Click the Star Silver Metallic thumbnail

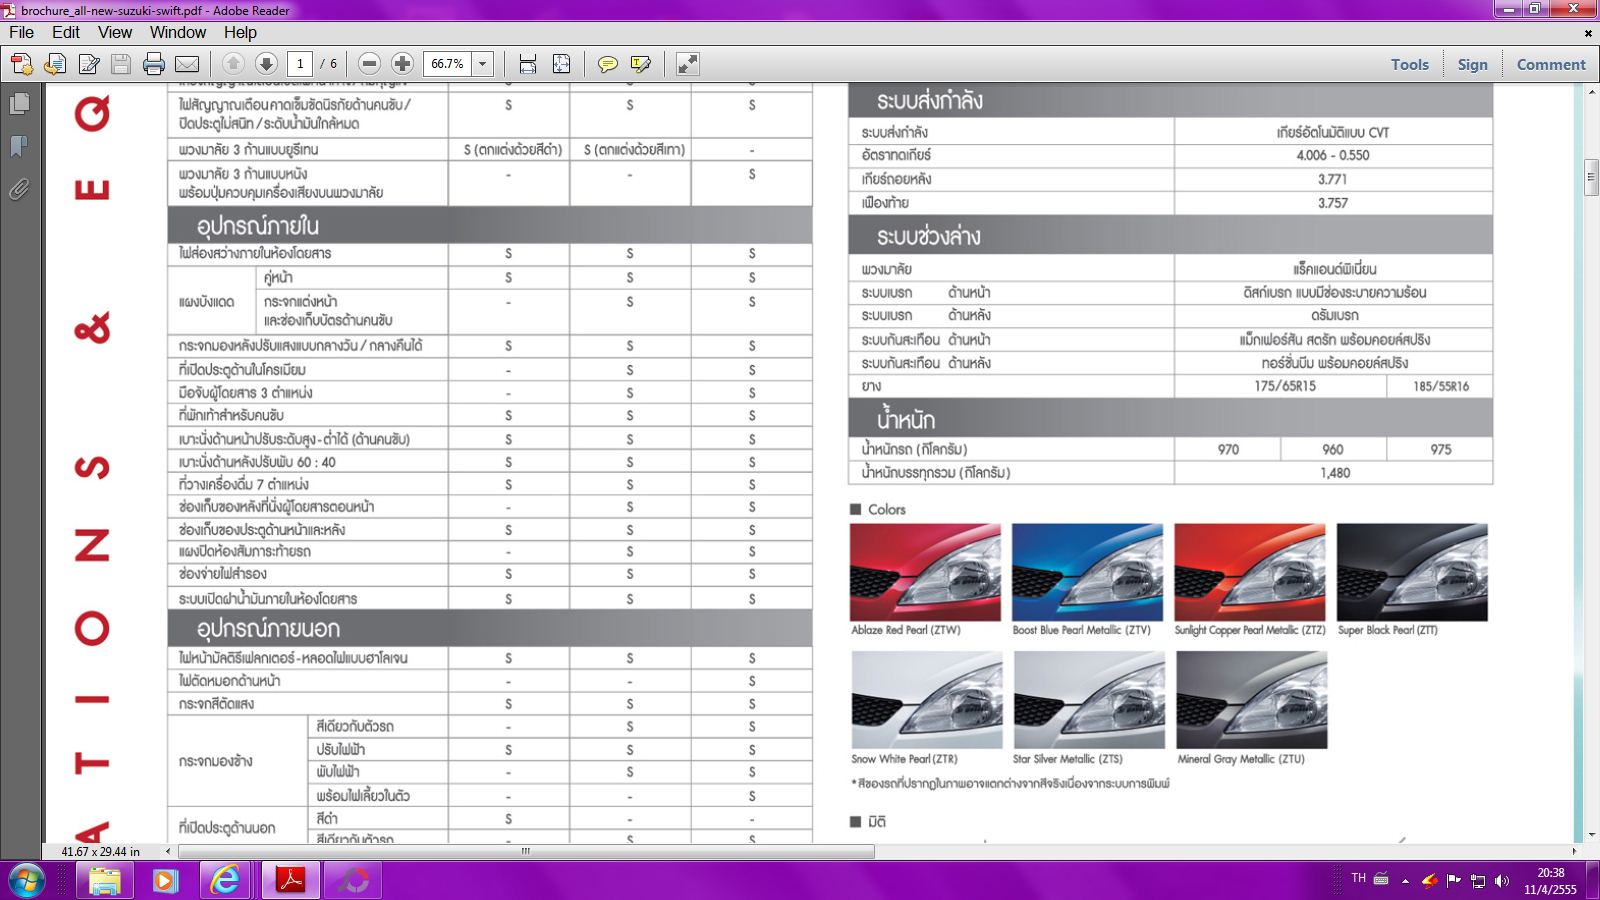pyautogui.click(x=1089, y=700)
